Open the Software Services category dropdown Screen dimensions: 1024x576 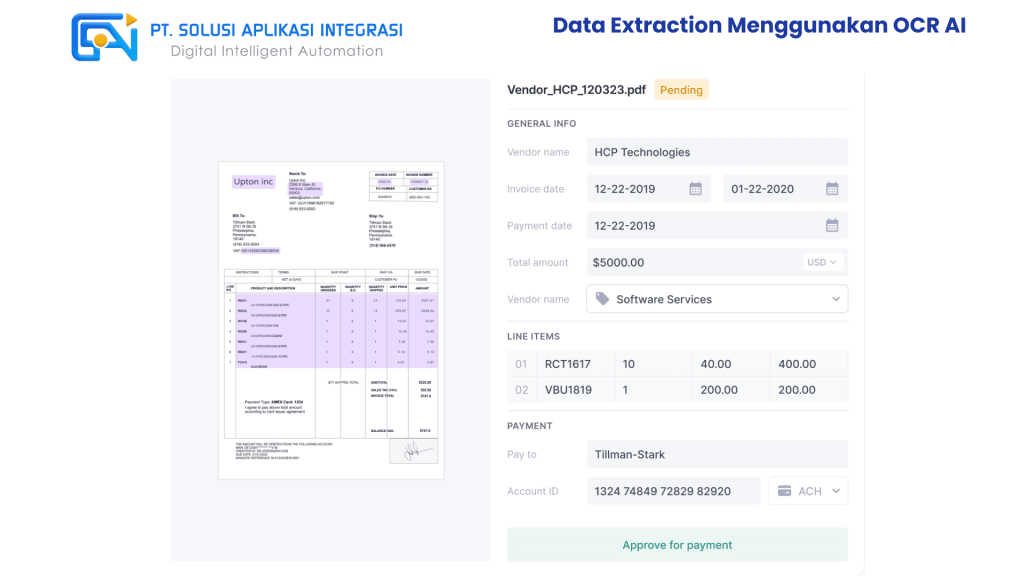point(836,299)
